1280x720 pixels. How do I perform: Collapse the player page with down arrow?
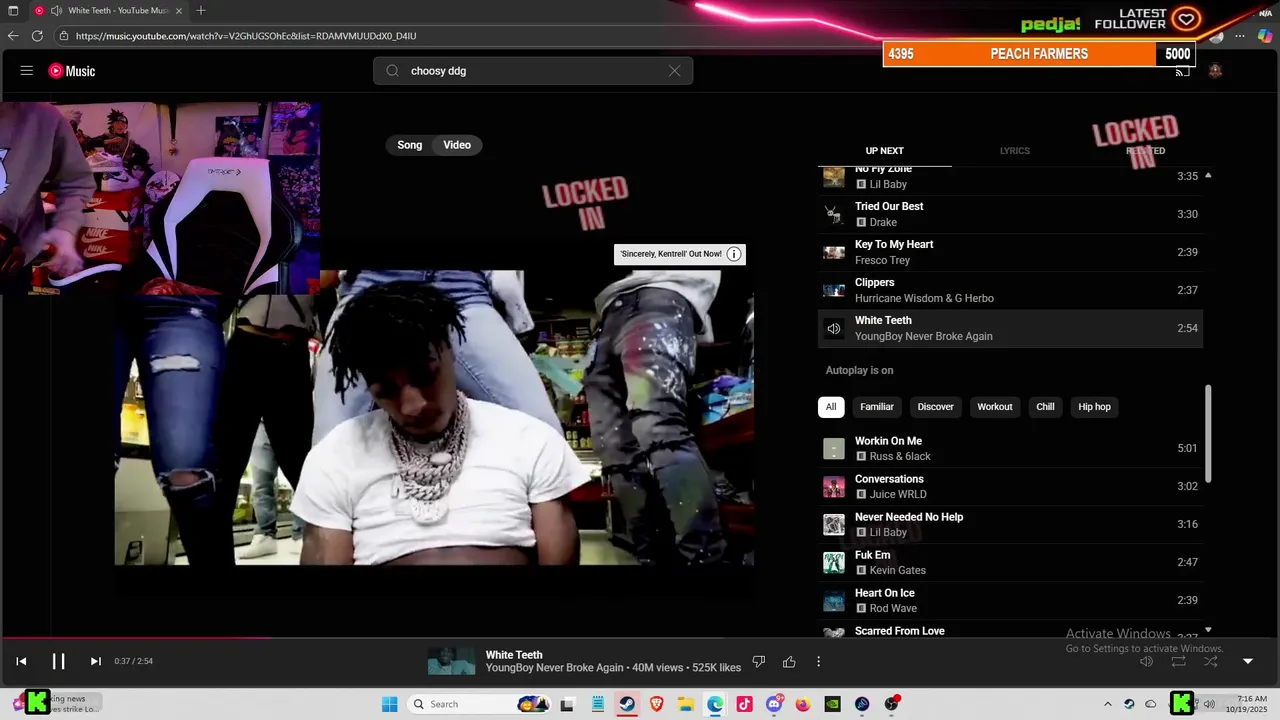[x=1247, y=661]
